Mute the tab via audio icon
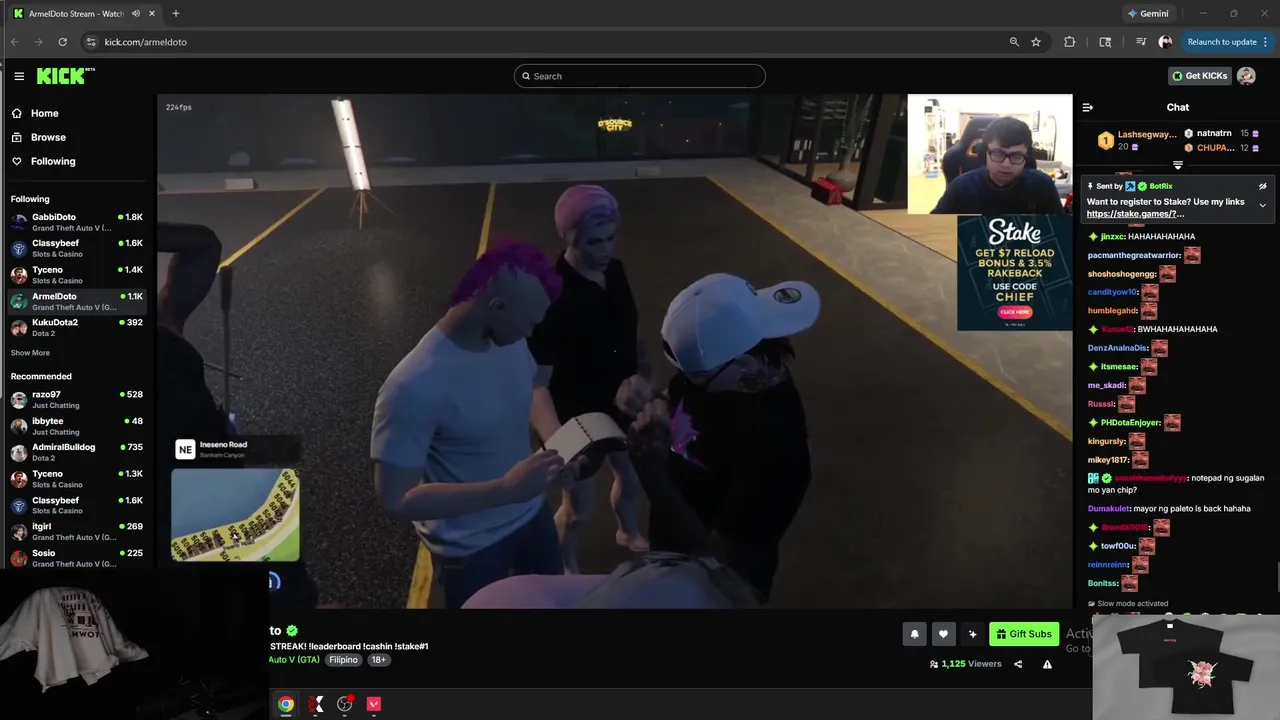Screen dimensions: 1280x720 coord(136,14)
